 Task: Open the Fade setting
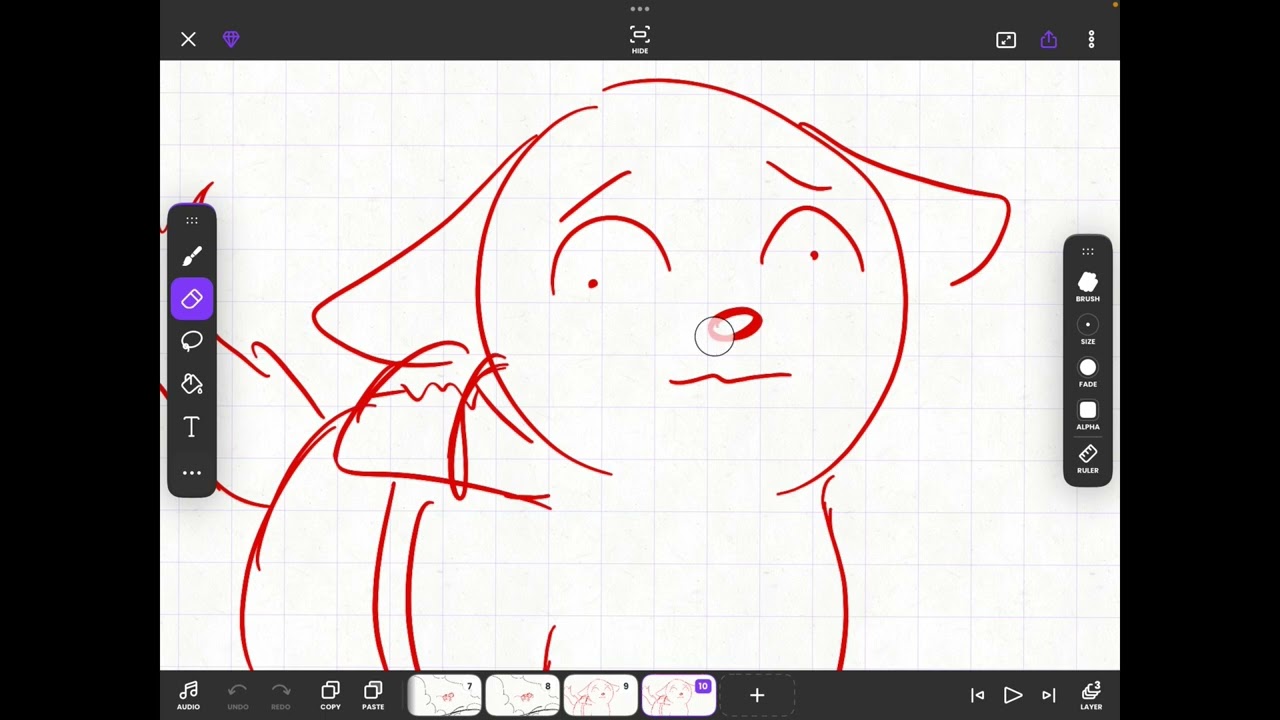[1088, 373]
